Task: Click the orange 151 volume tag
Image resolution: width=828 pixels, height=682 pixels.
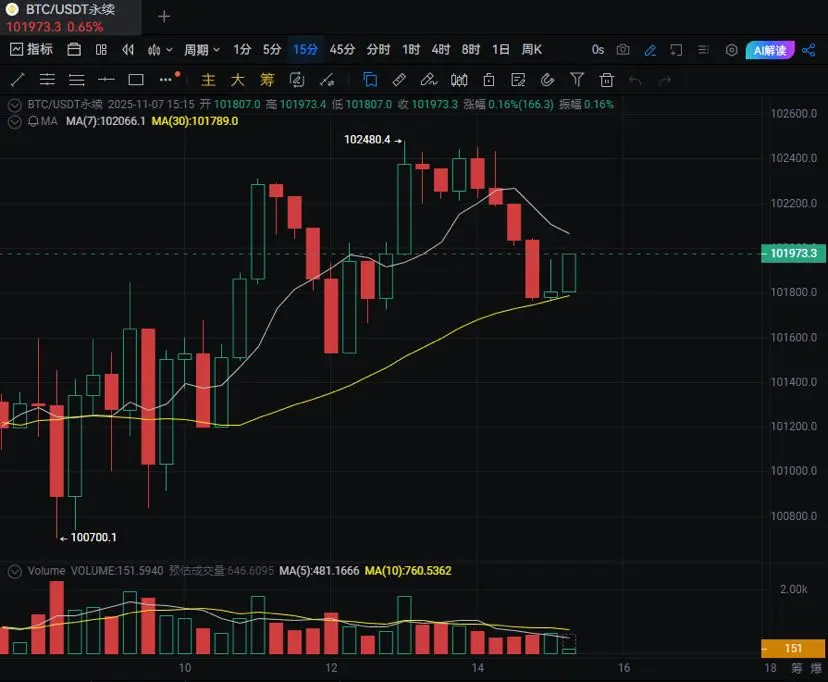Action: click(x=793, y=648)
